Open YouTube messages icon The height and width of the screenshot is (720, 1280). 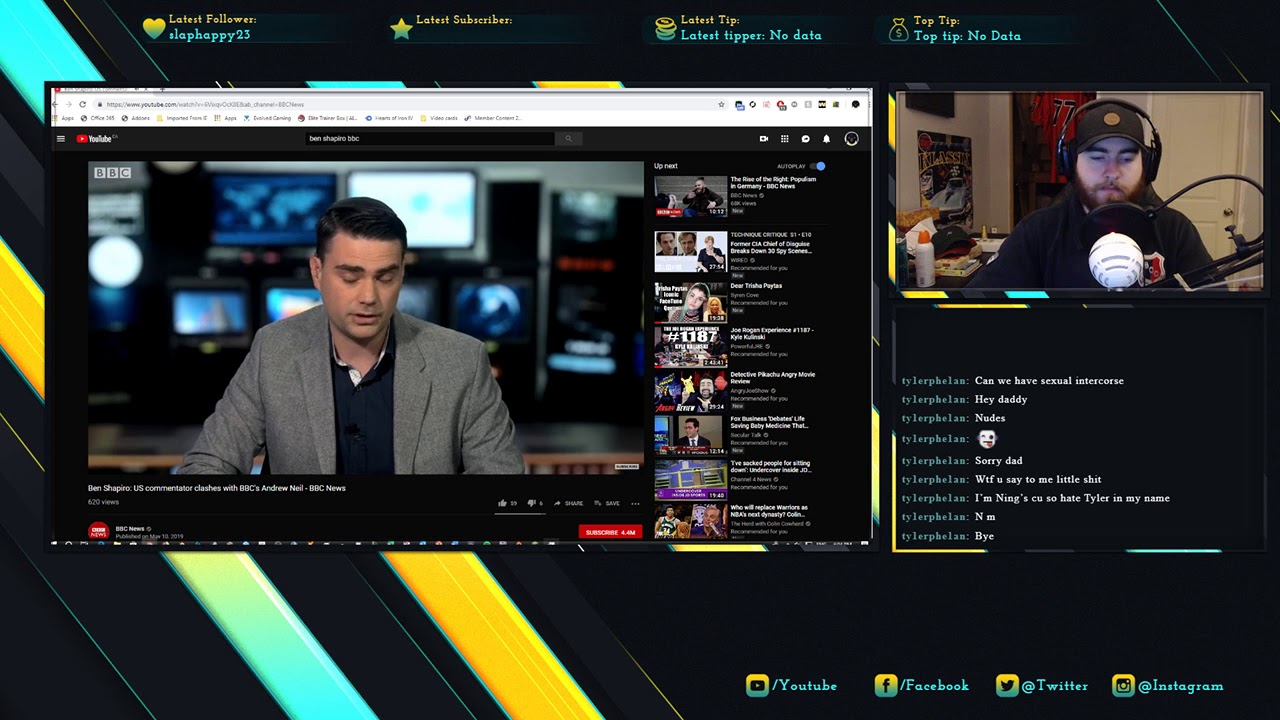pos(806,139)
